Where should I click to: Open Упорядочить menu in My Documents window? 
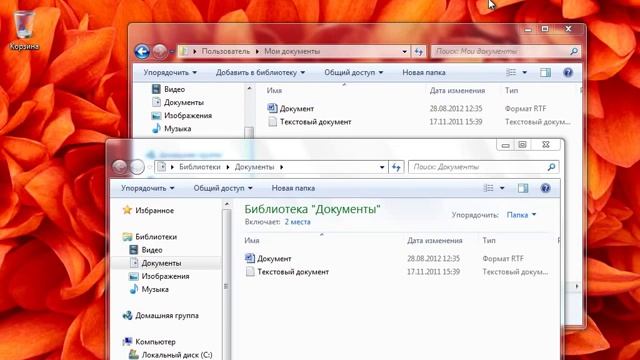[x=170, y=73]
